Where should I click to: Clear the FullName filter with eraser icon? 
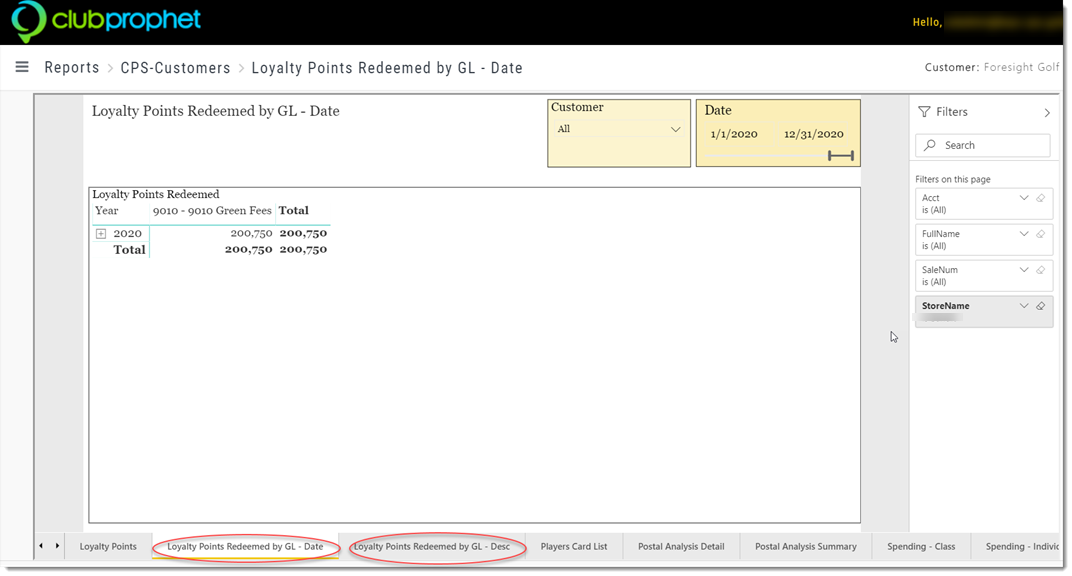tap(1041, 234)
